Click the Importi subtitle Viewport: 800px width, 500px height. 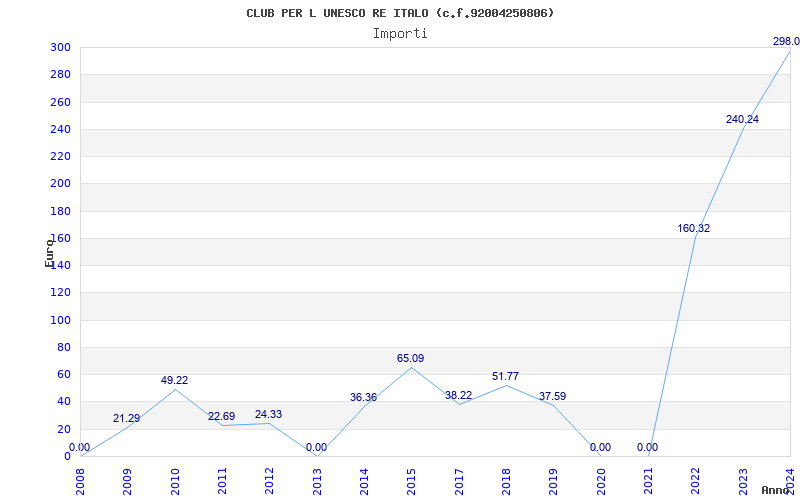point(400,33)
